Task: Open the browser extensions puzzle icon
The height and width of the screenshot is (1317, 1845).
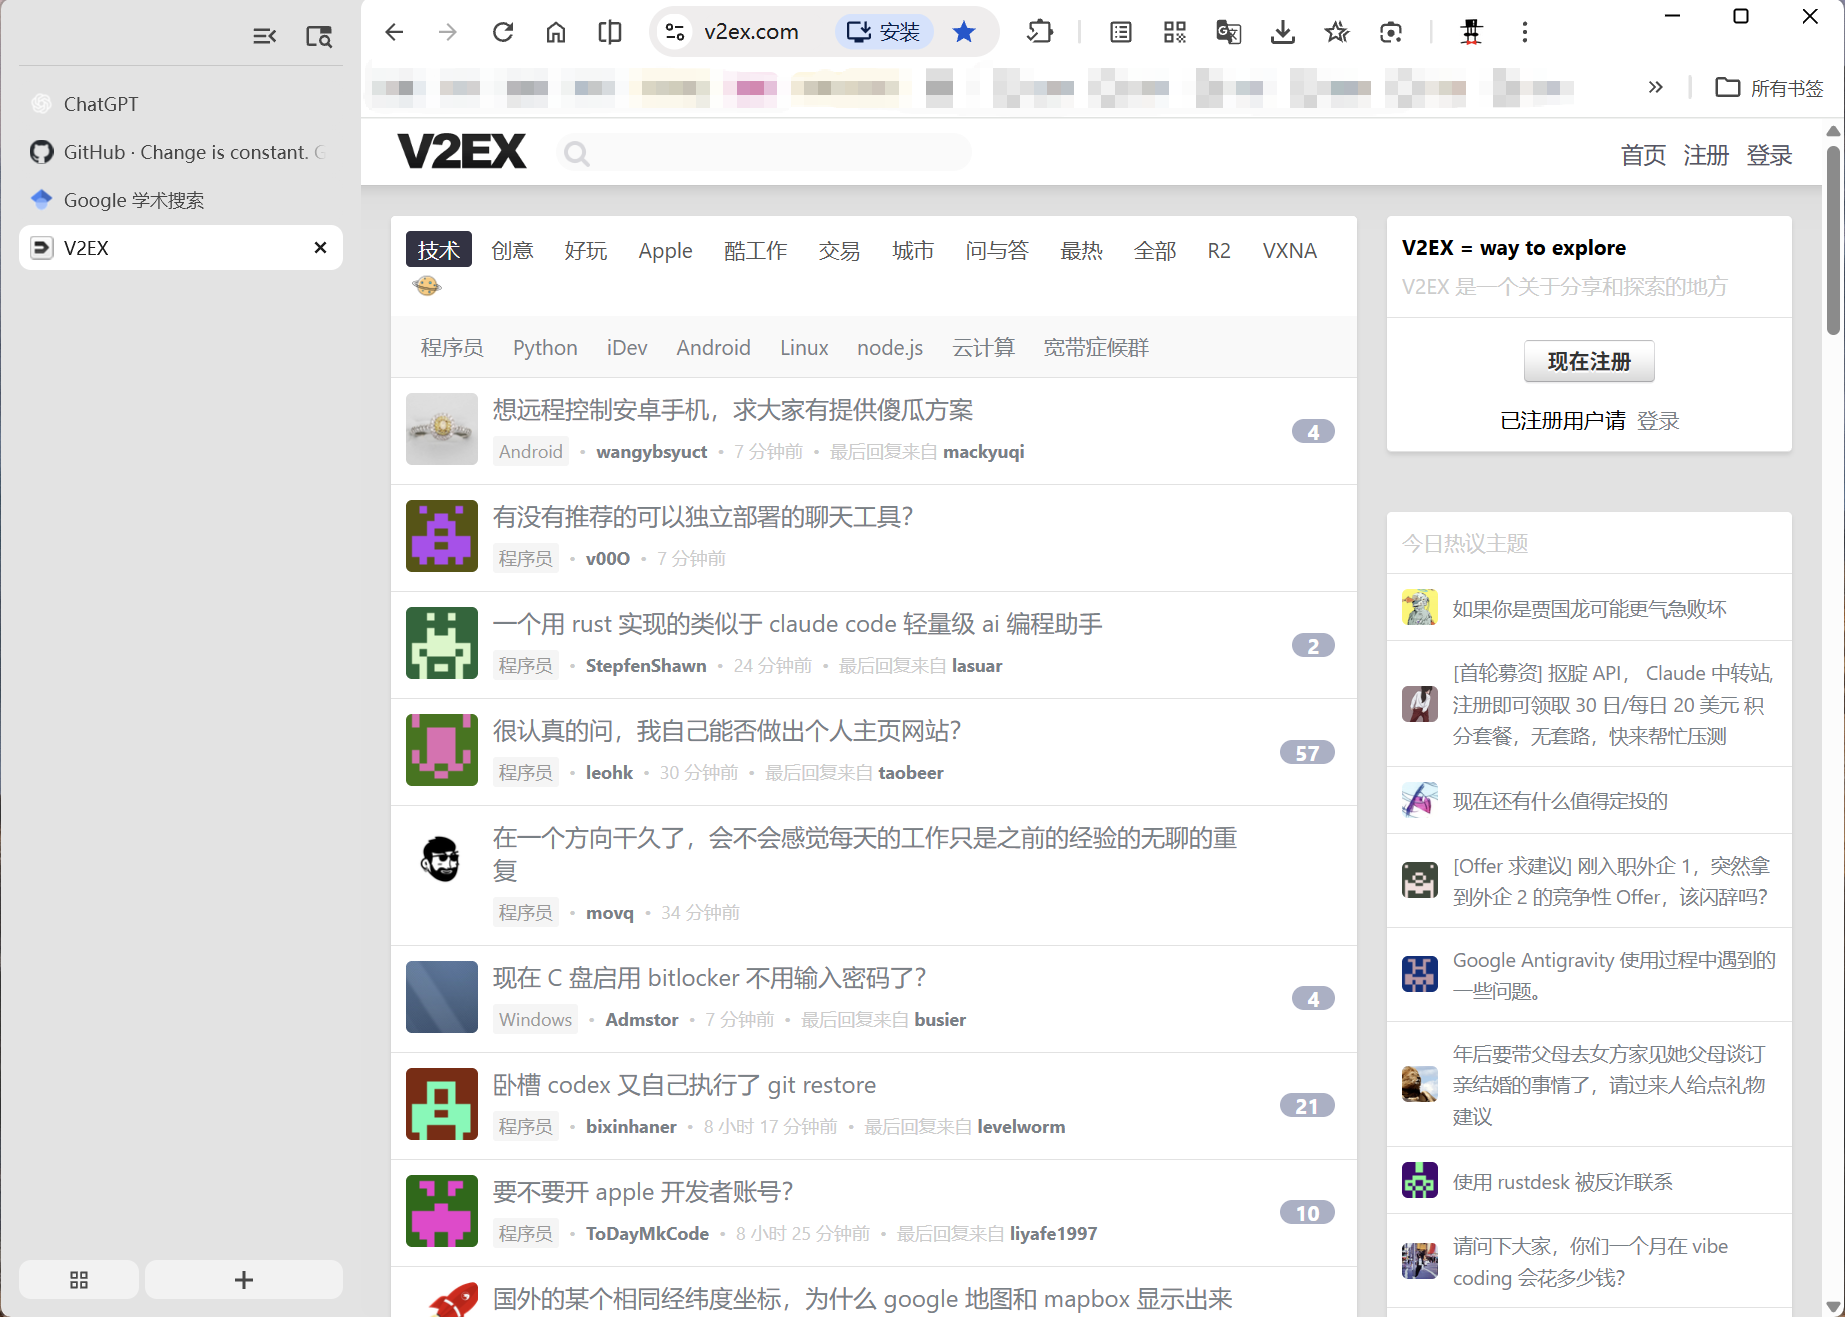Action: 1040,32
